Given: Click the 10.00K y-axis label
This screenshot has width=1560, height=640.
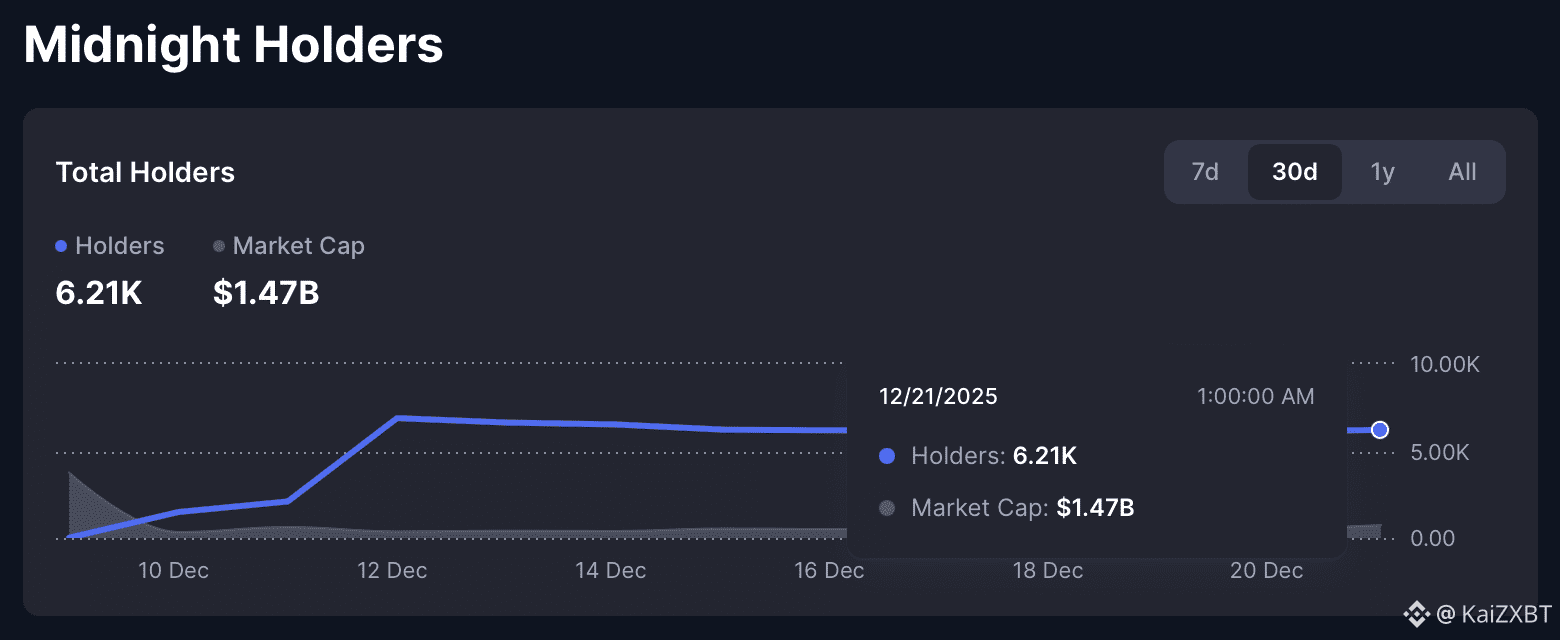Looking at the screenshot, I should point(1444,364).
